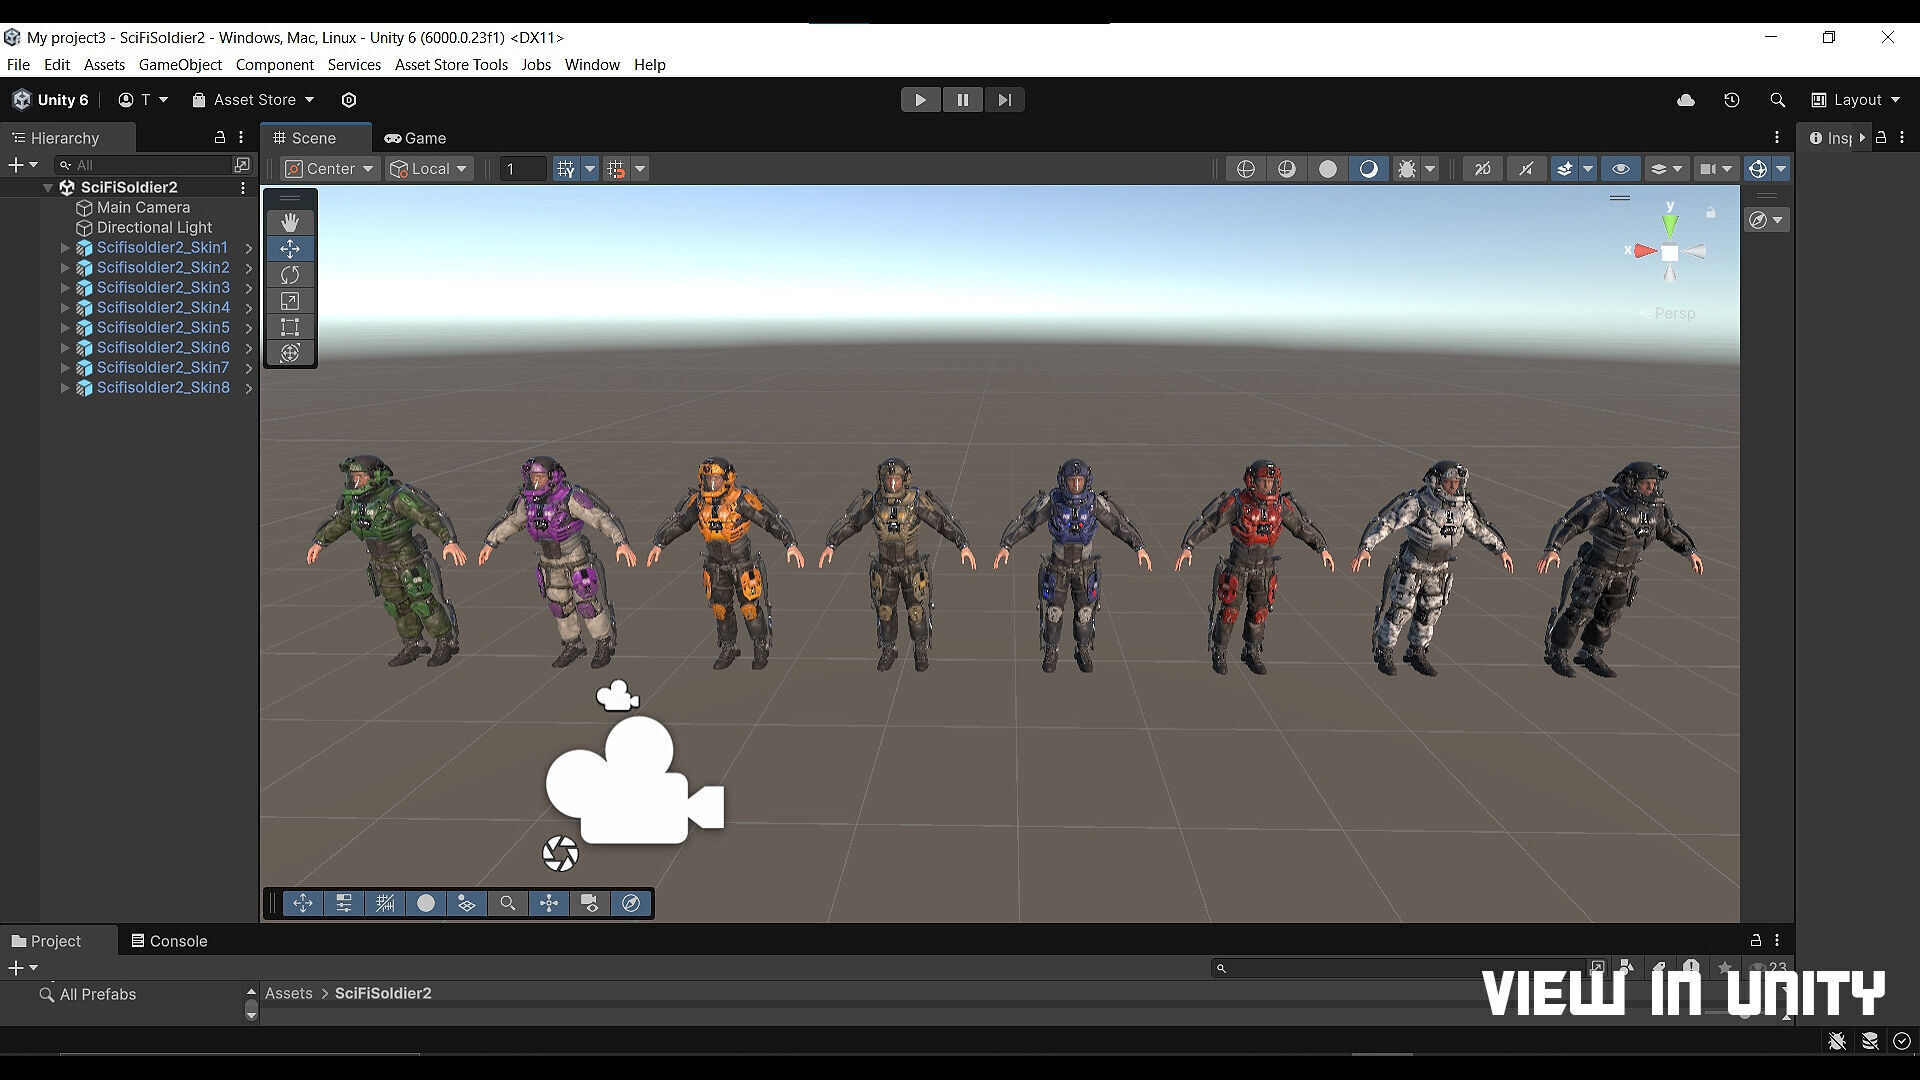This screenshot has height=1080, width=1920.
Task: Collapse the SciFiSoldier2 scene node
Action: 47,187
